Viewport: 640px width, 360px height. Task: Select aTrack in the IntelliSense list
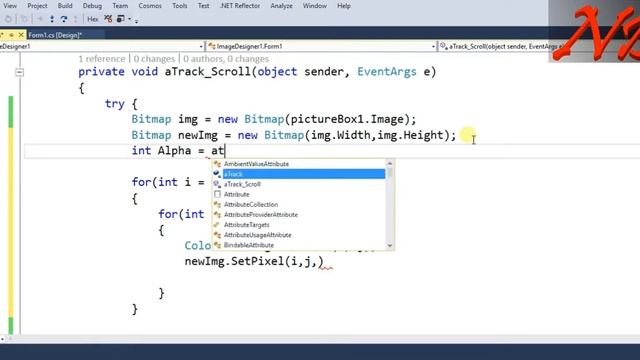point(304,174)
